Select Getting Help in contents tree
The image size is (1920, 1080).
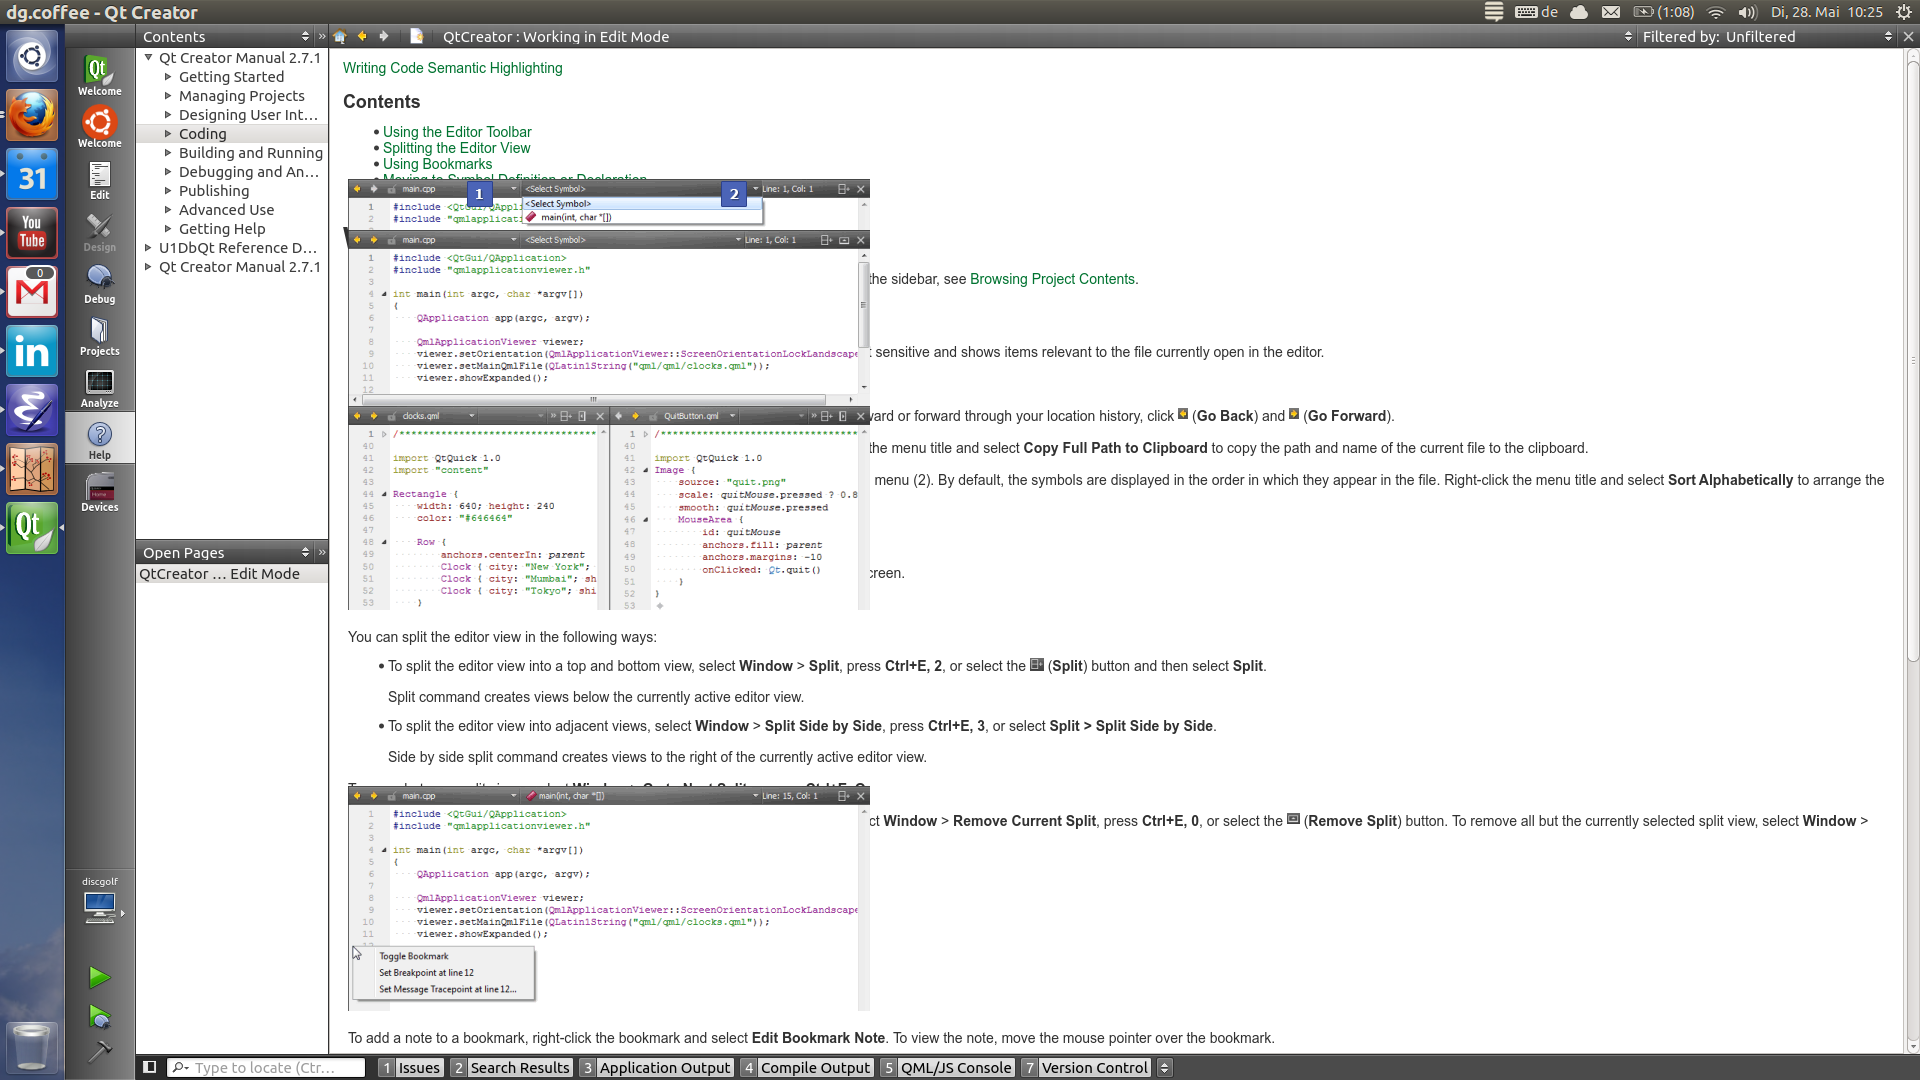click(222, 229)
